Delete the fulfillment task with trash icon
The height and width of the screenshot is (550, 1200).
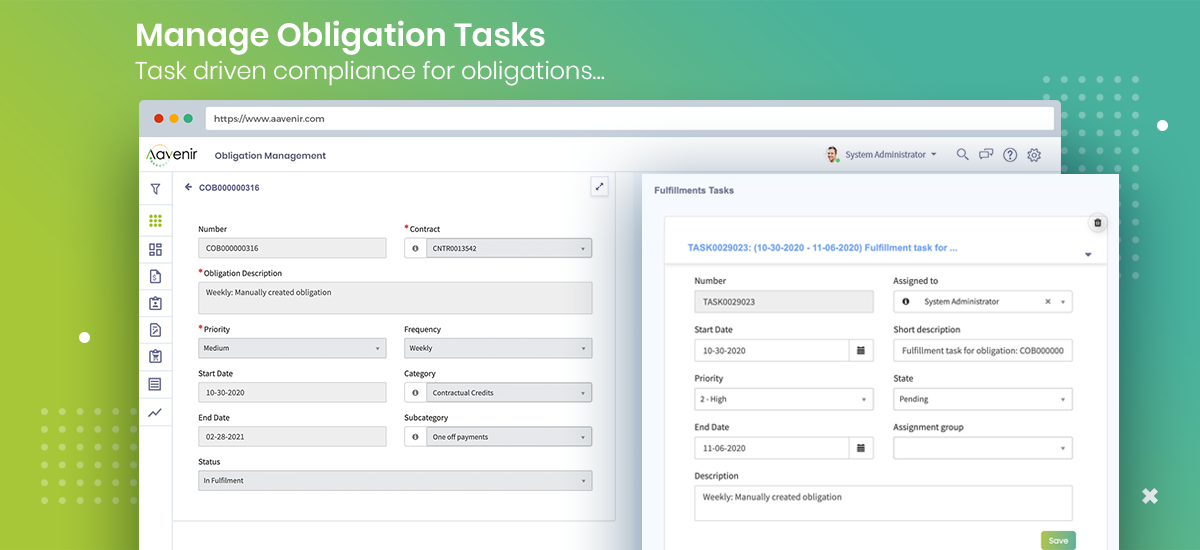(x=1097, y=223)
